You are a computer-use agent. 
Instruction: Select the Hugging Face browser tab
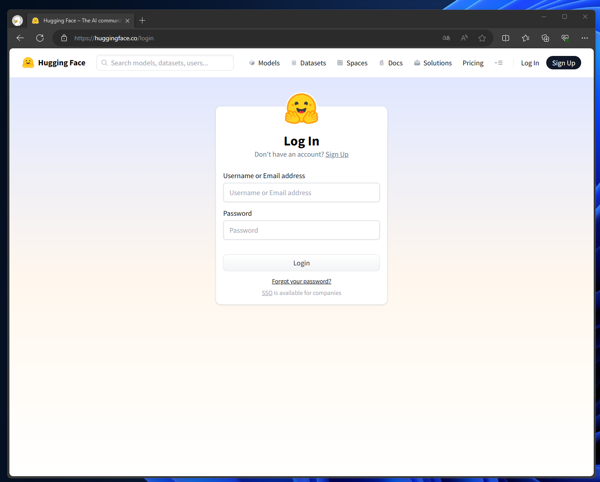click(81, 21)
